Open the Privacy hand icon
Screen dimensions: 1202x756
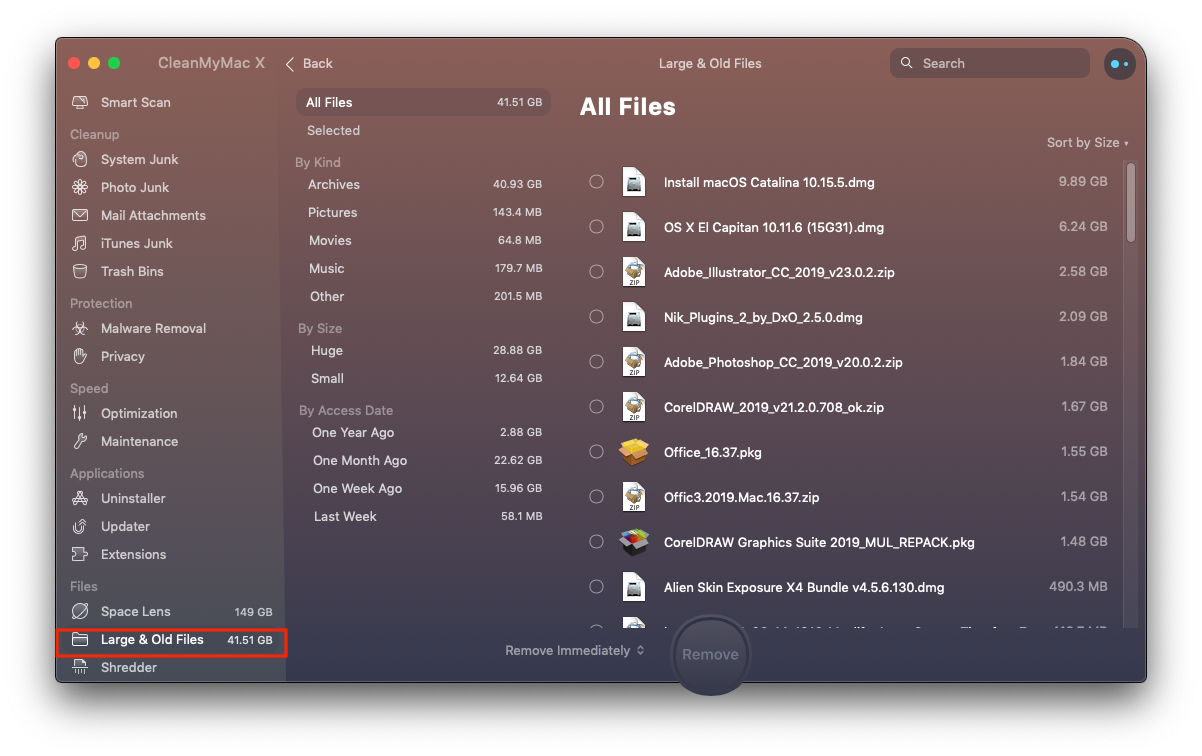tap(80, 357)
